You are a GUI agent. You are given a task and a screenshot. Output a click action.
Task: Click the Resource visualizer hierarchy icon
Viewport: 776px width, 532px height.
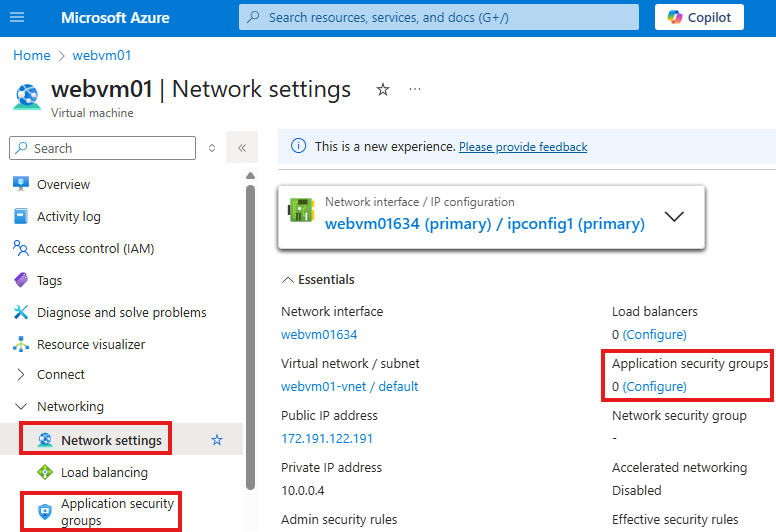(21, 344)
